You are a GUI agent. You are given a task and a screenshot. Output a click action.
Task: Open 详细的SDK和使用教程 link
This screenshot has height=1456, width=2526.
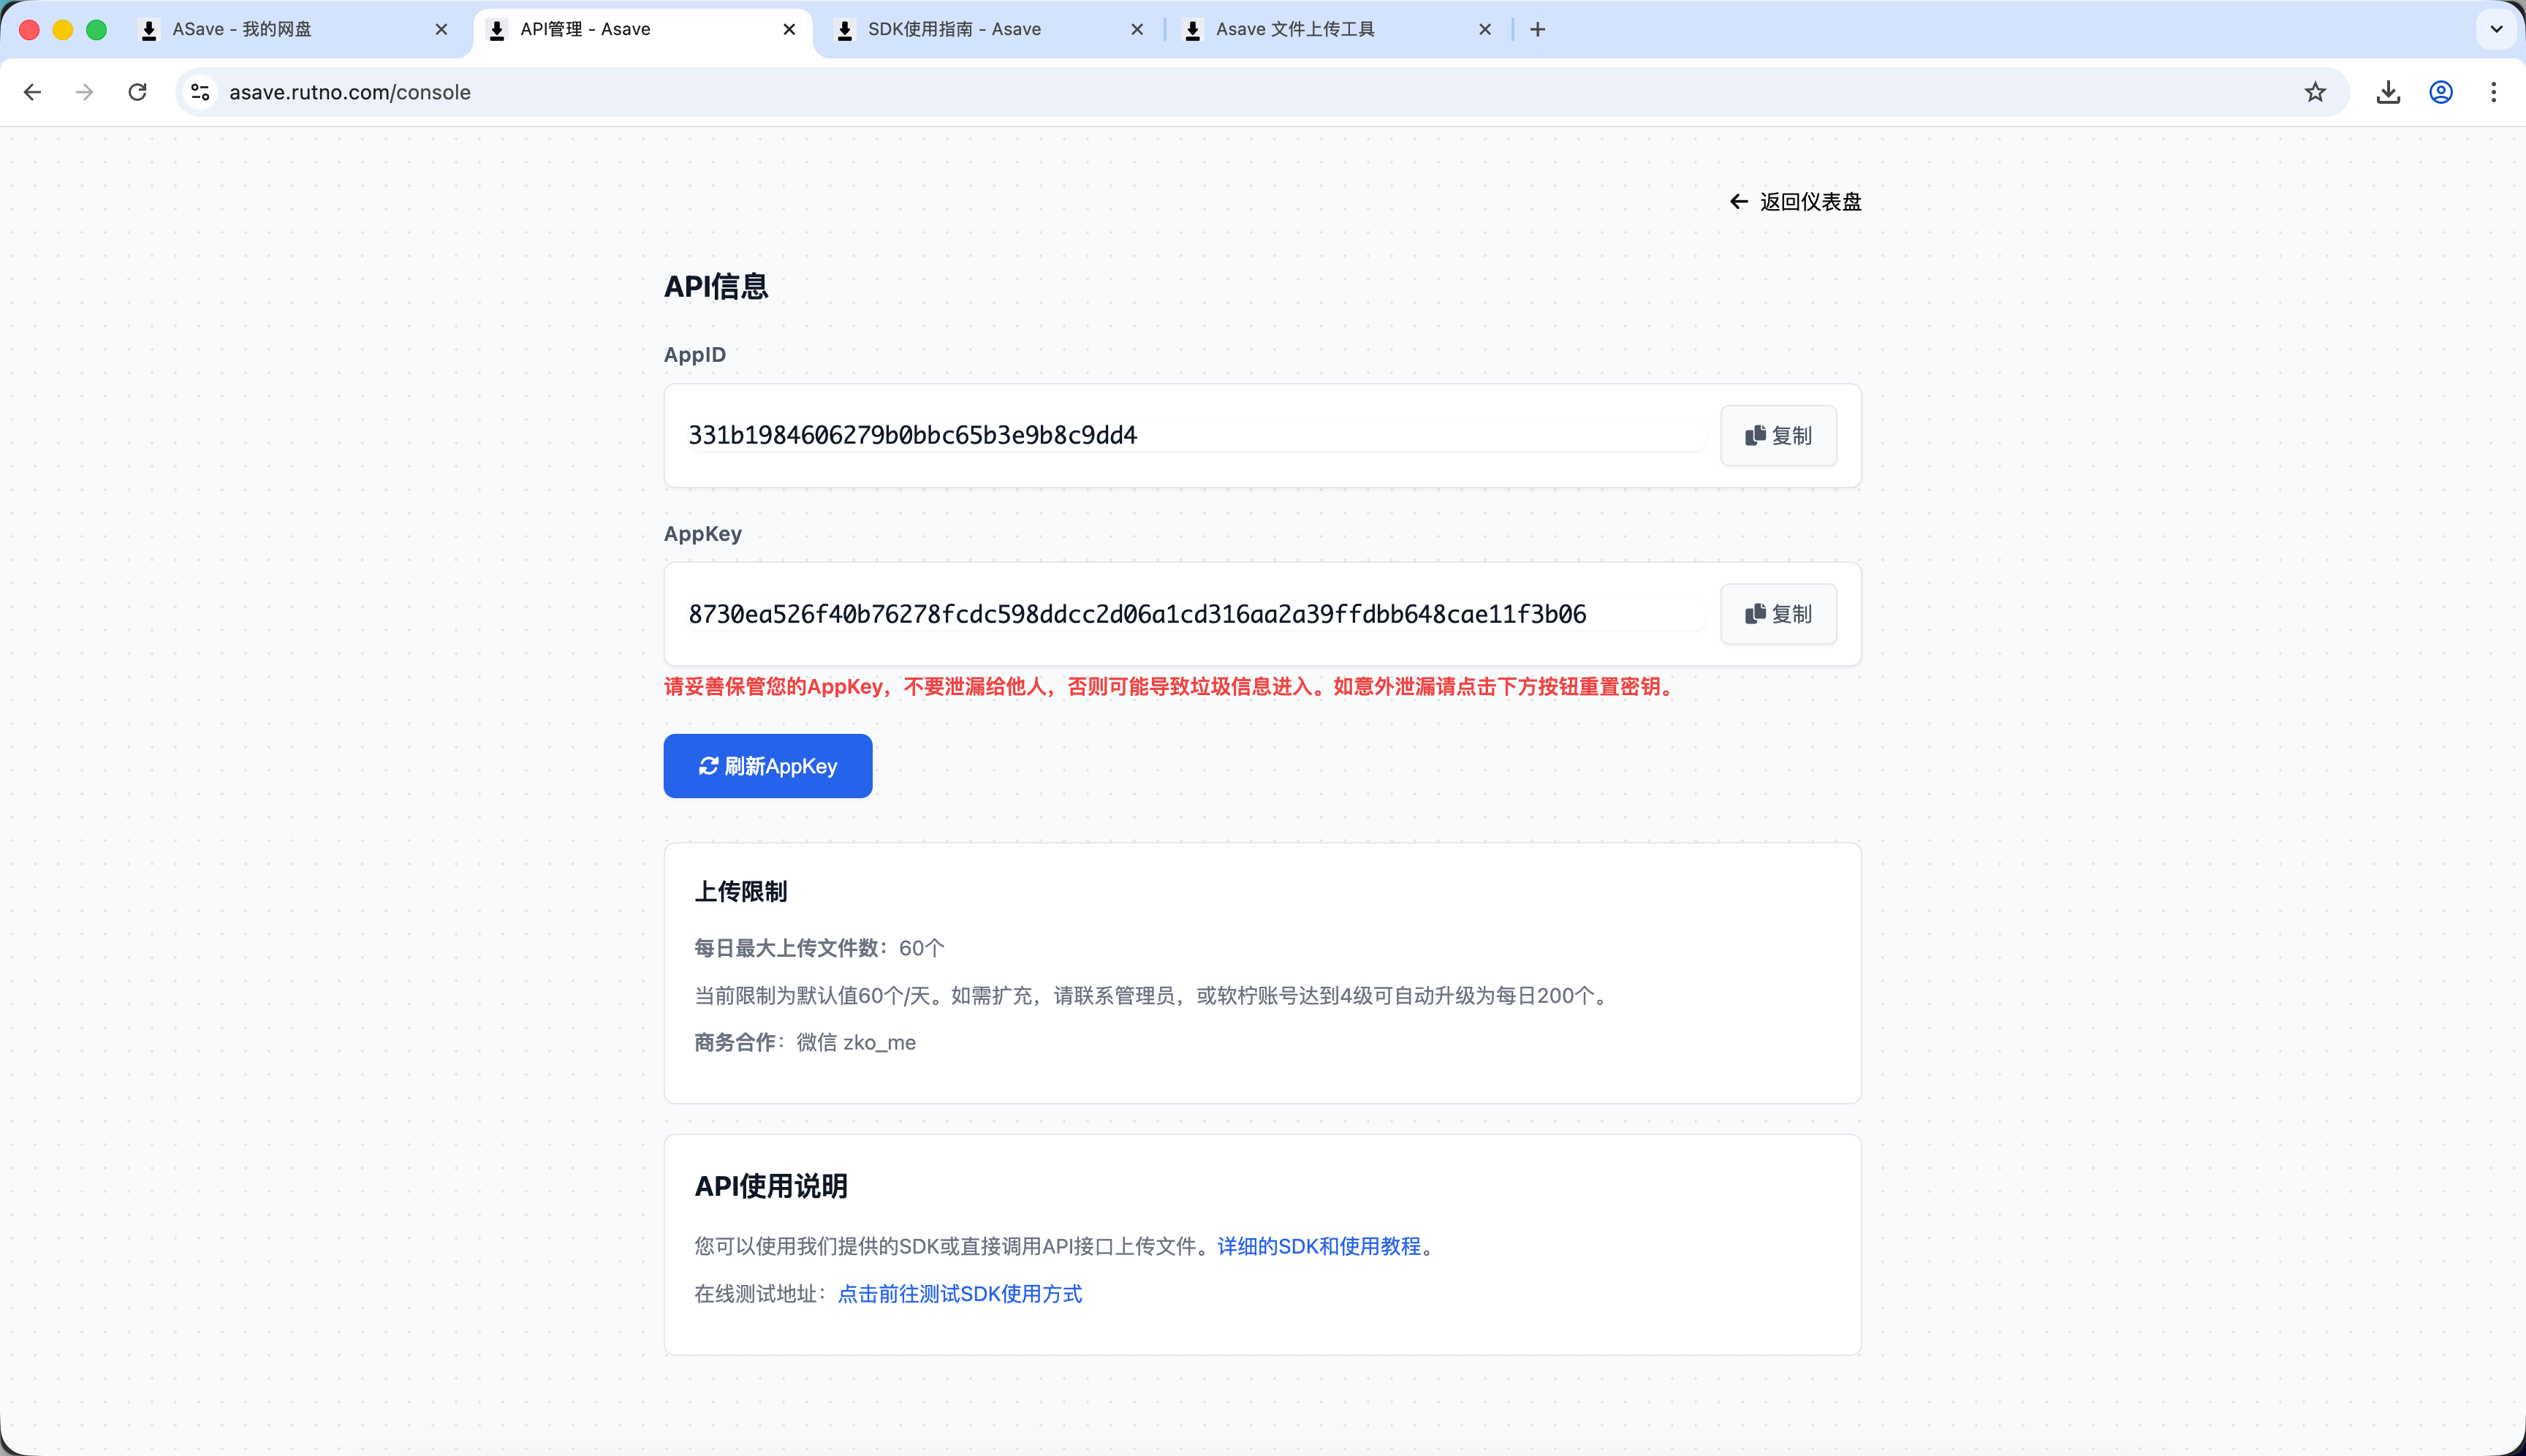point(1318,1246)
